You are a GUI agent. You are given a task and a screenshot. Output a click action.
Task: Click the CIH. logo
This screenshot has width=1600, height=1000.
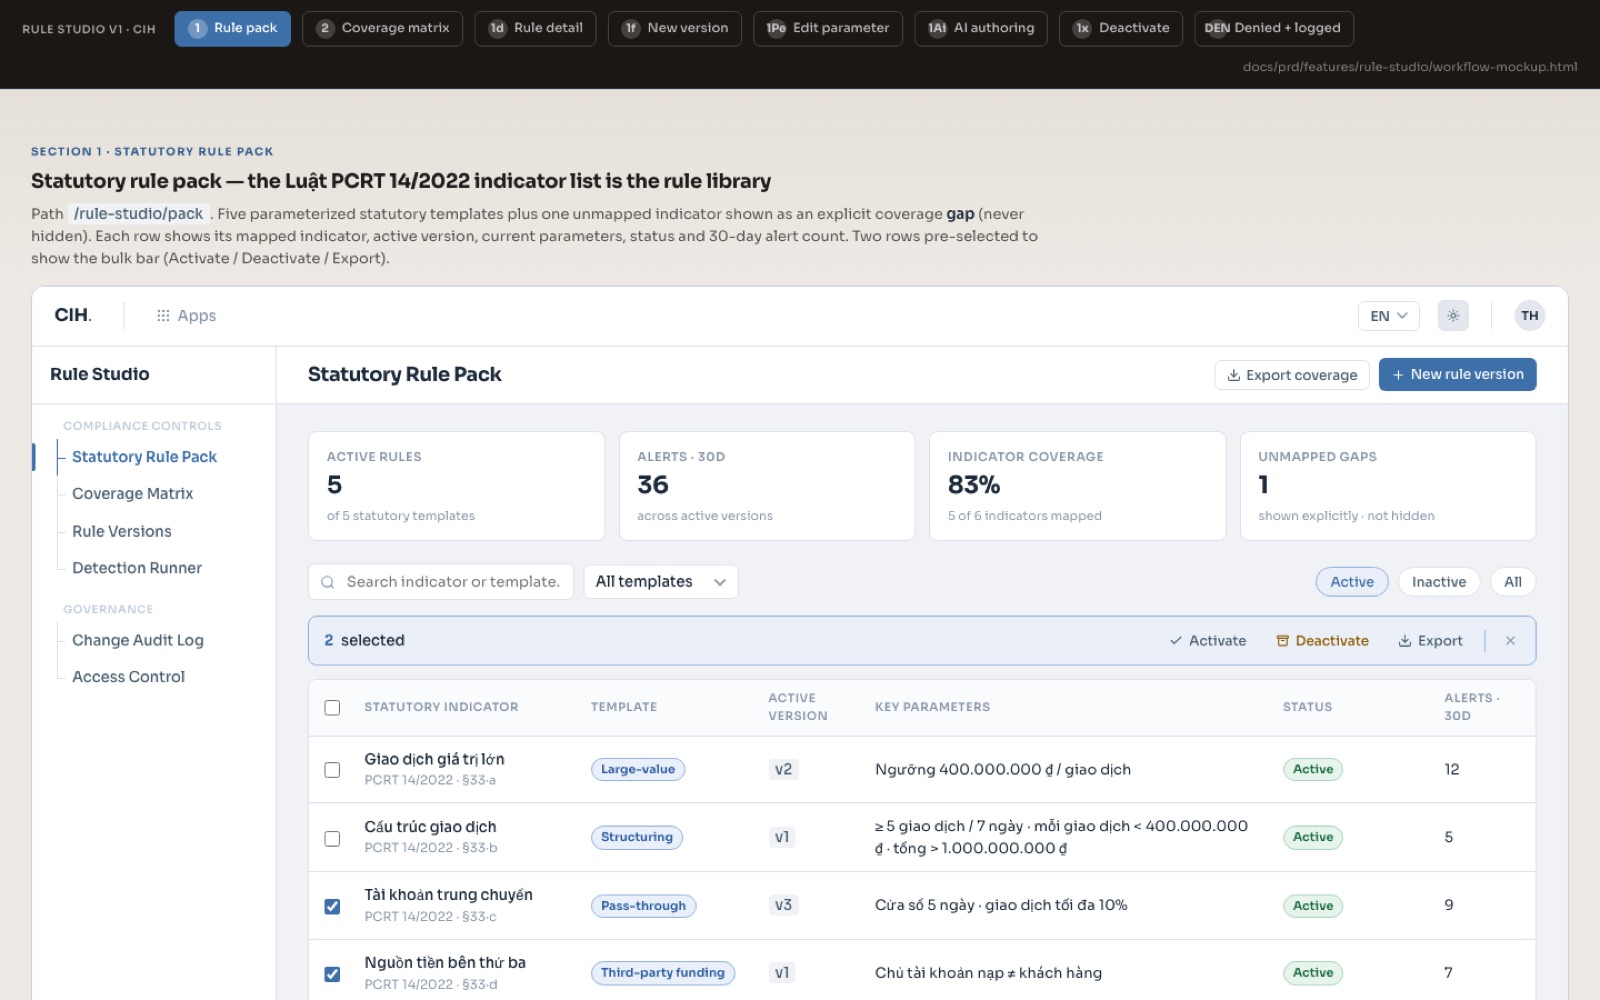[x=73, y=315]
